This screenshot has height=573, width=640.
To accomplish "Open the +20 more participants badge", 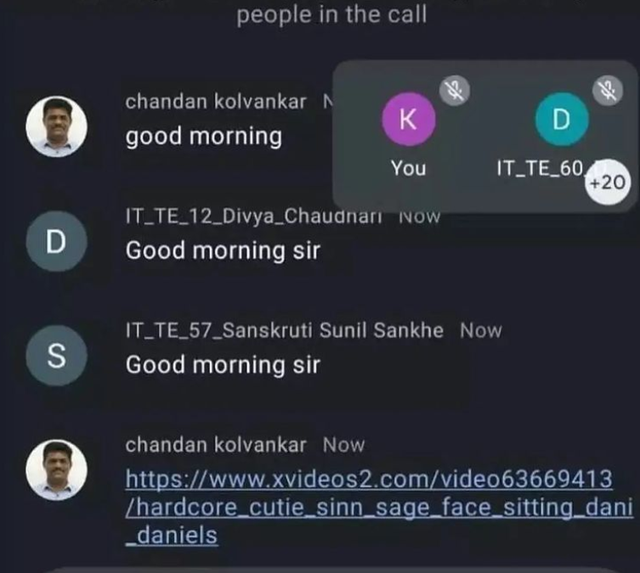I will [607, 182].
